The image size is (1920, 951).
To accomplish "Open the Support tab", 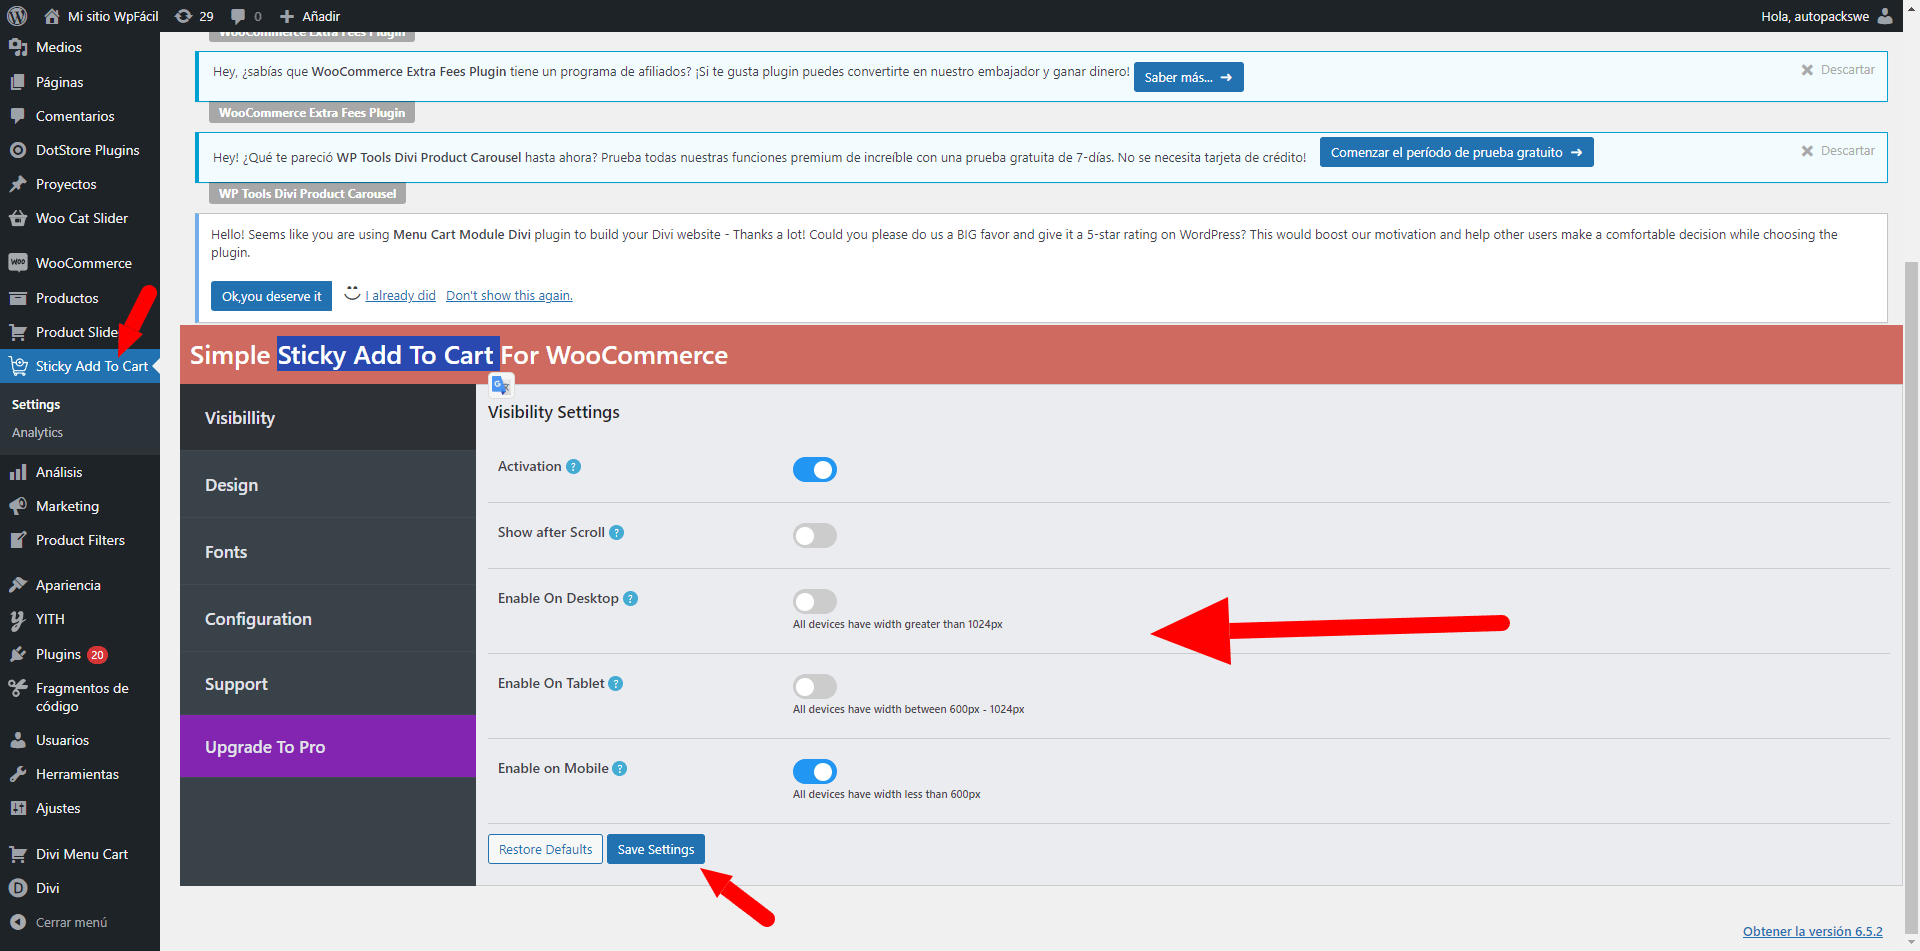I will pos(328,684).
